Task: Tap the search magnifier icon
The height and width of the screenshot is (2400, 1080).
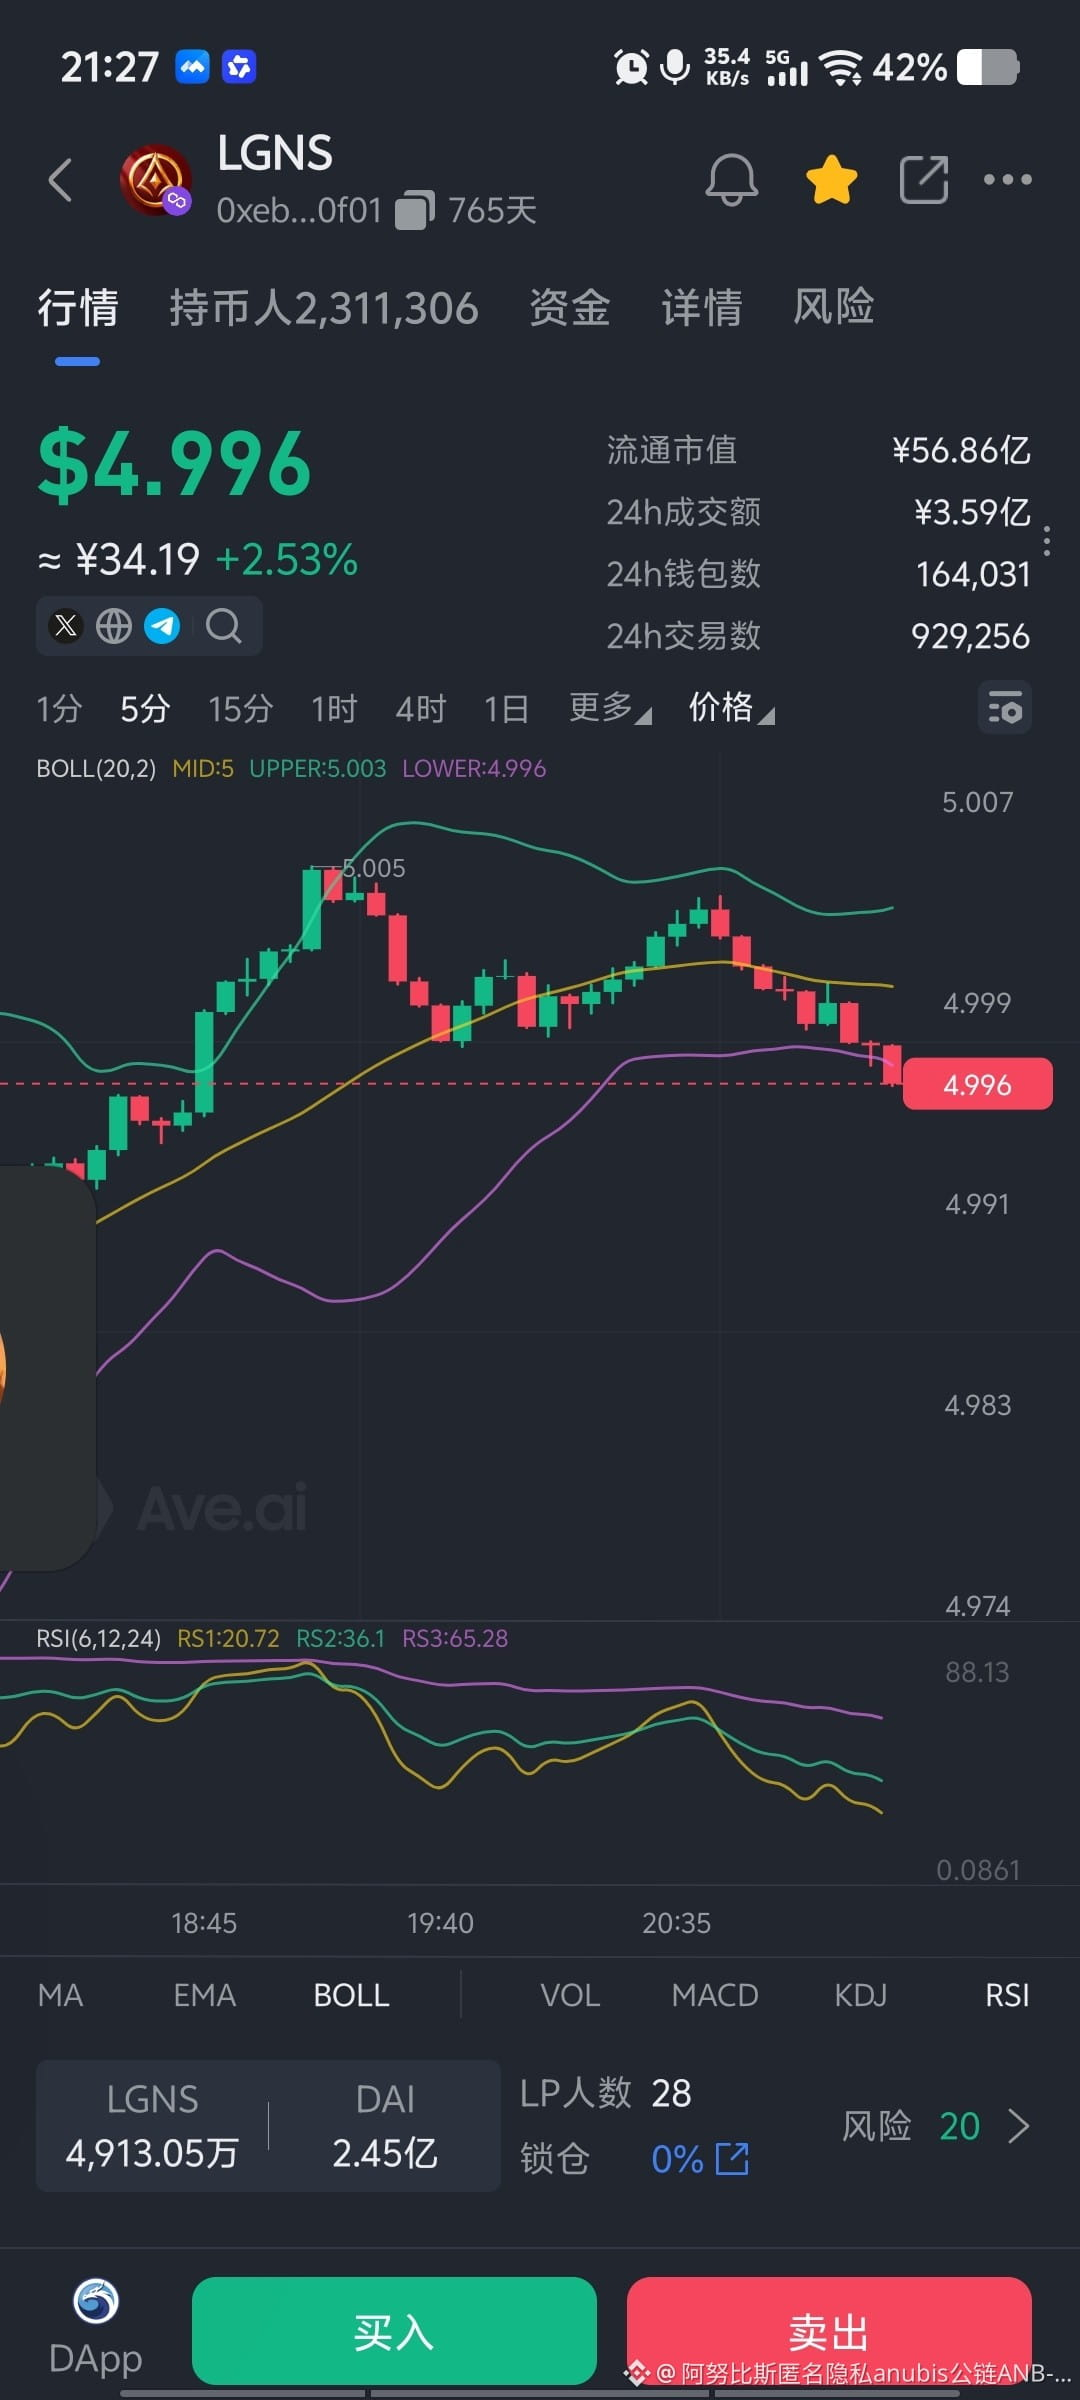Action: [223, 626]
